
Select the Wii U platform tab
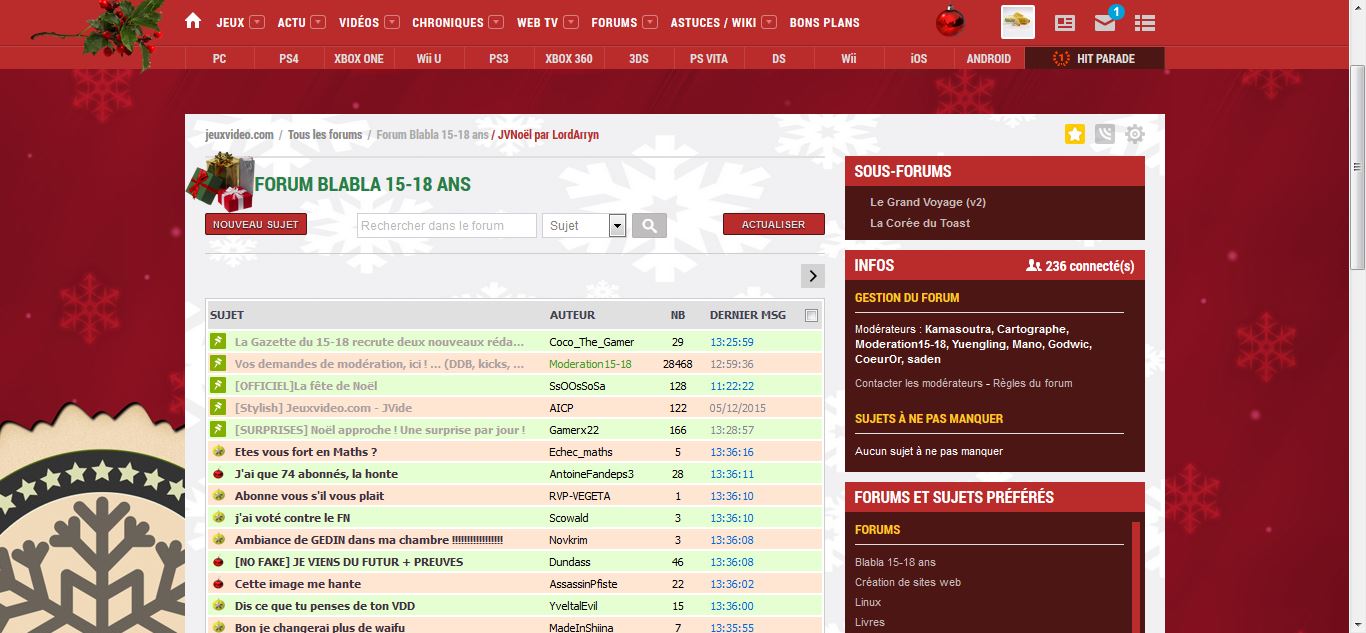pos(429,58)
